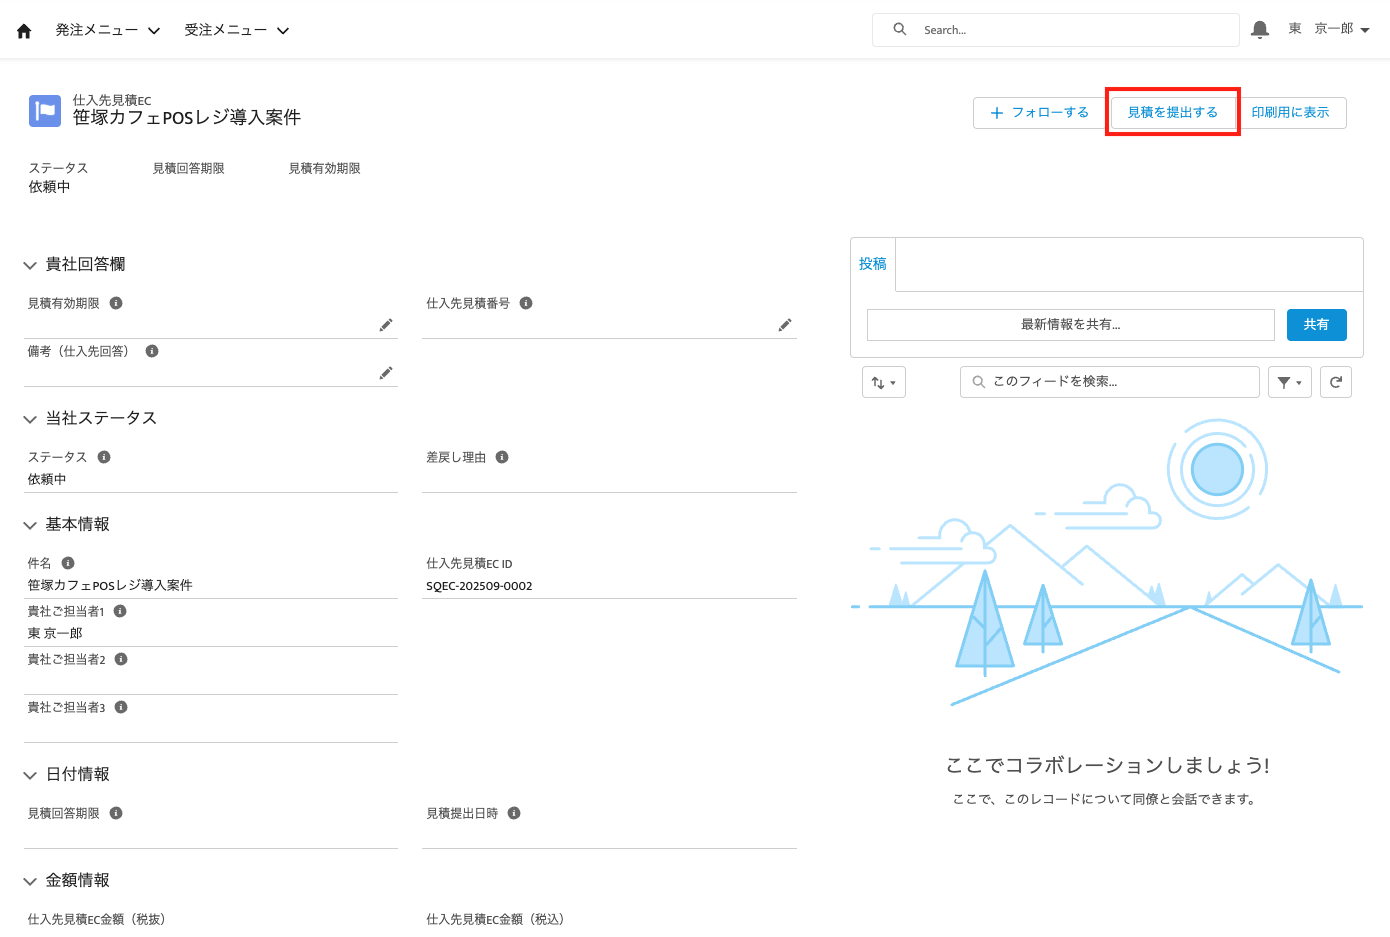Open user menu for 東 京一郎

point(1329,29)
